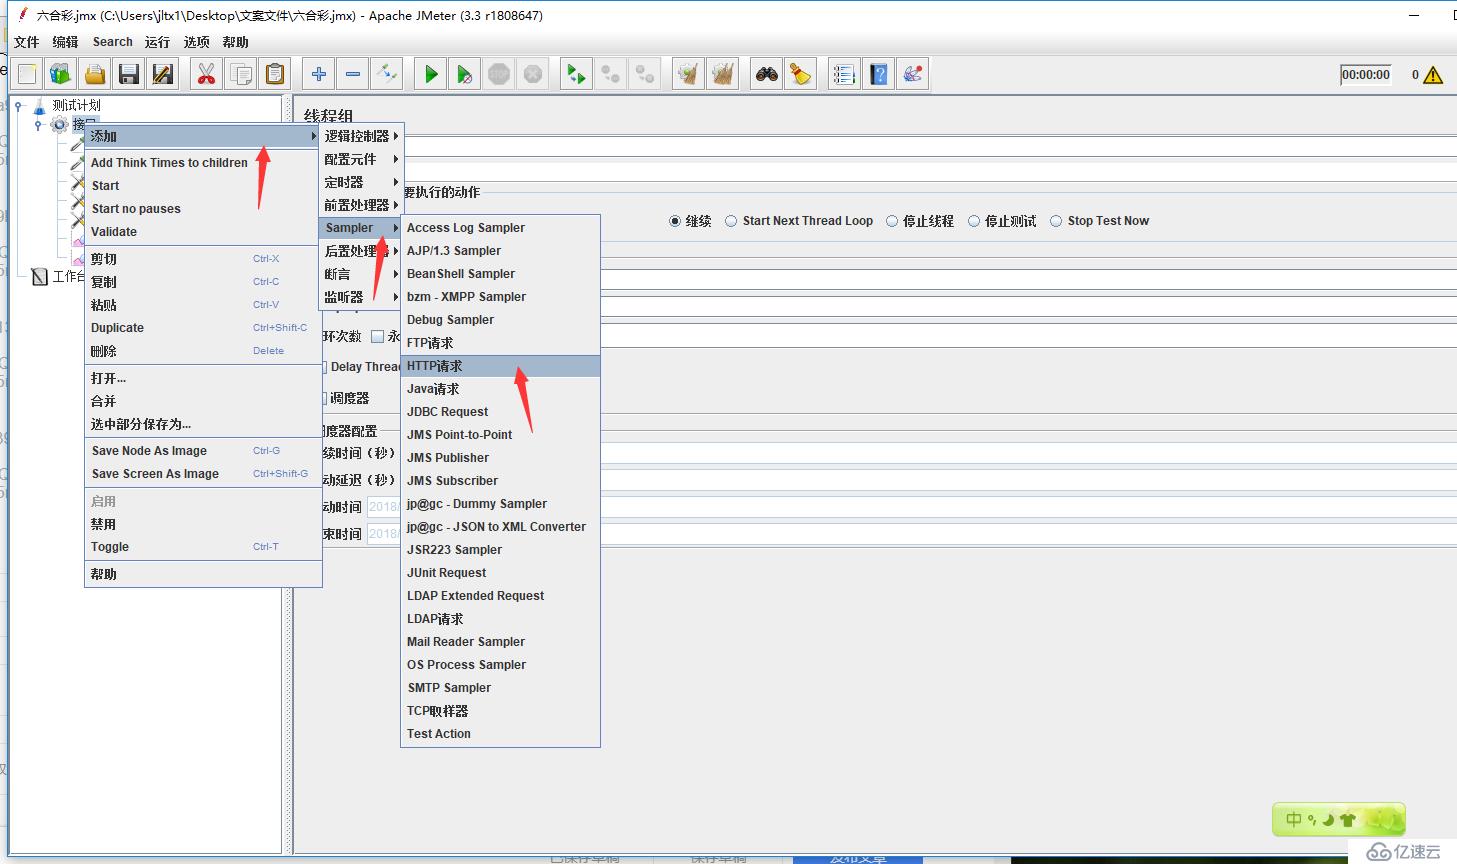1457x864 pixels.
Task: Click the Open file folder icon
Action: pyautogui.click(x=95, y=74)
